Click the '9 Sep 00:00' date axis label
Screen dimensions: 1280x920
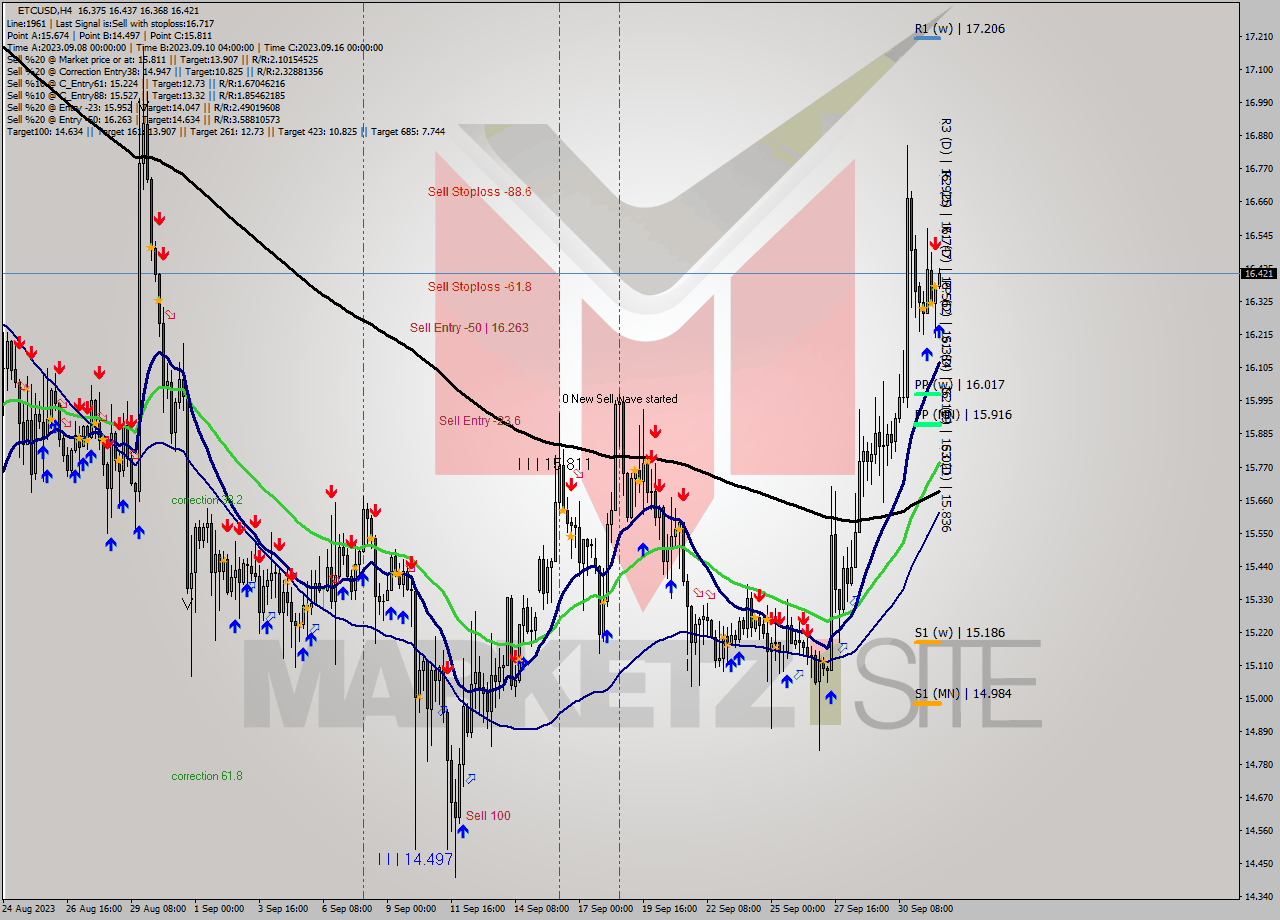[x=410, y=909]
